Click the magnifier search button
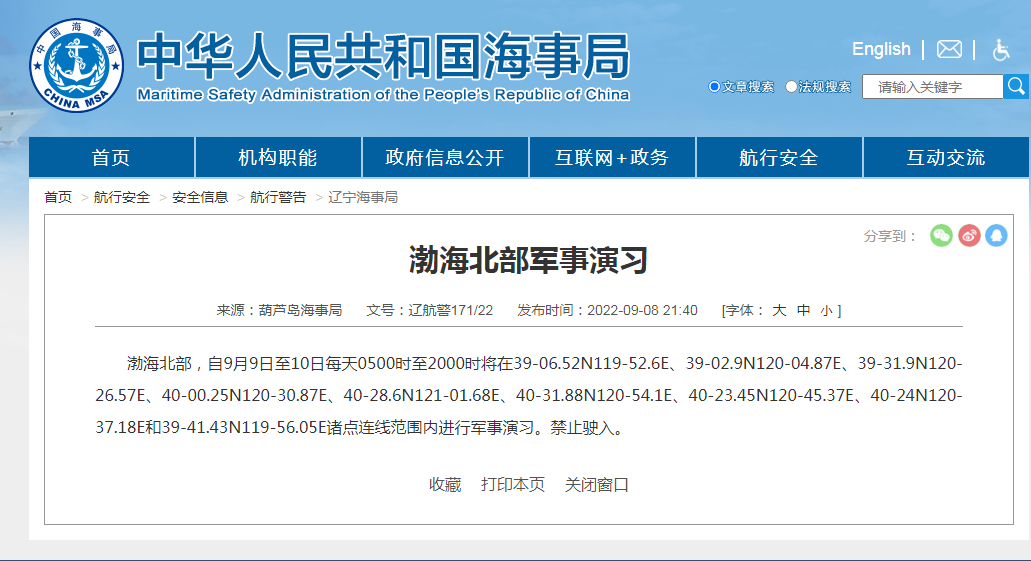This screenshot has width=1031, height=561. pyautogui.click(x=1016, y=86)
